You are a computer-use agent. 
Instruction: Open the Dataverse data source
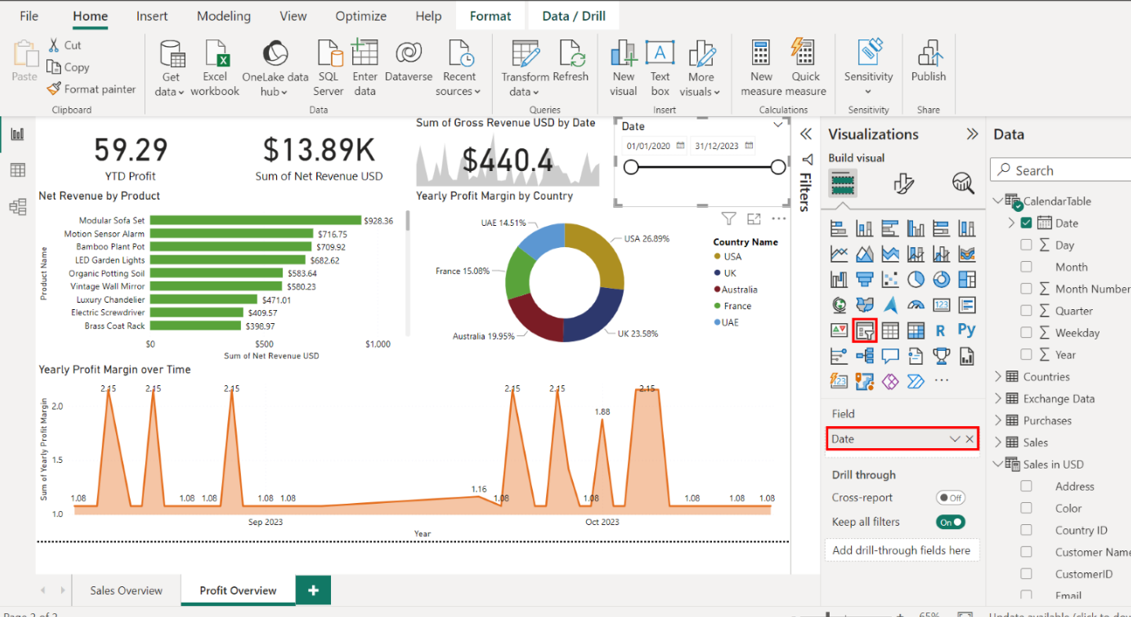click(408, 61)
